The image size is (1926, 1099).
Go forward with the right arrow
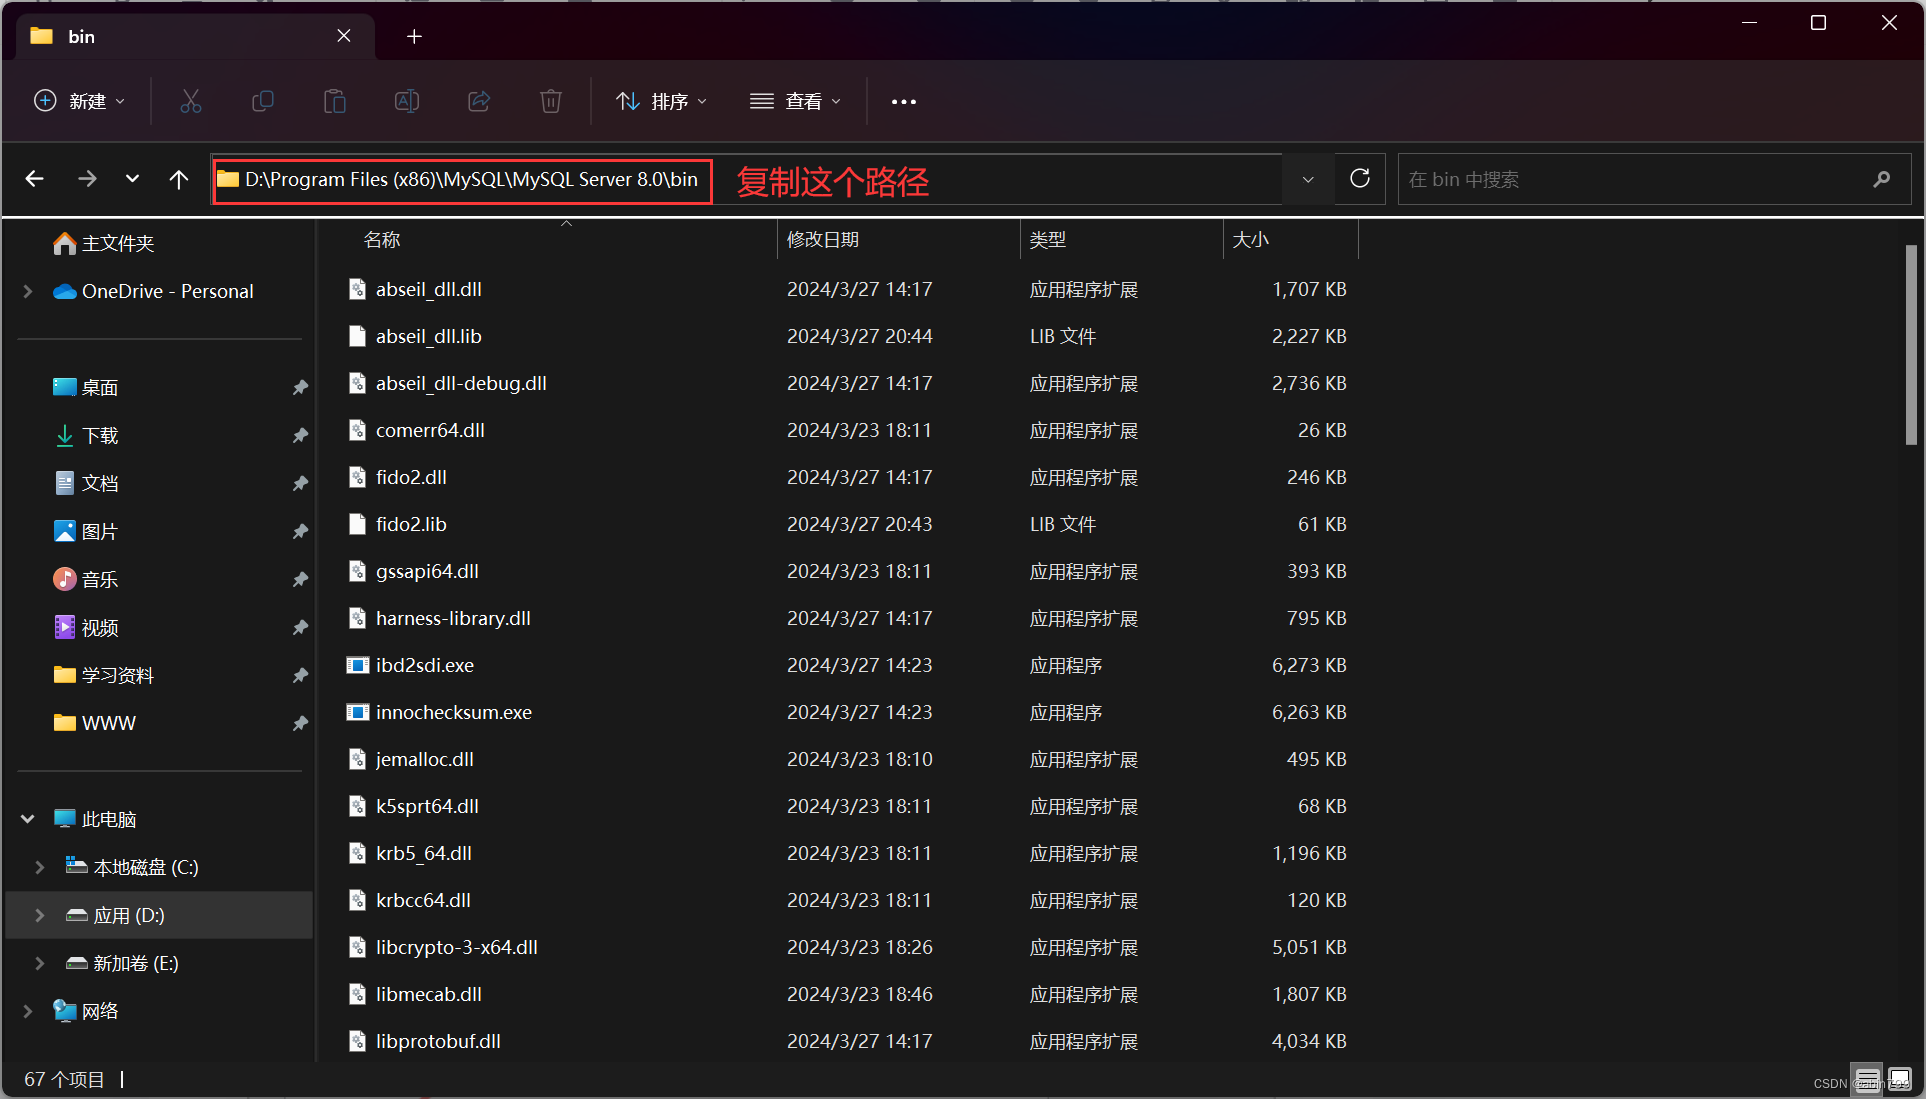click(x=87, y=179)
